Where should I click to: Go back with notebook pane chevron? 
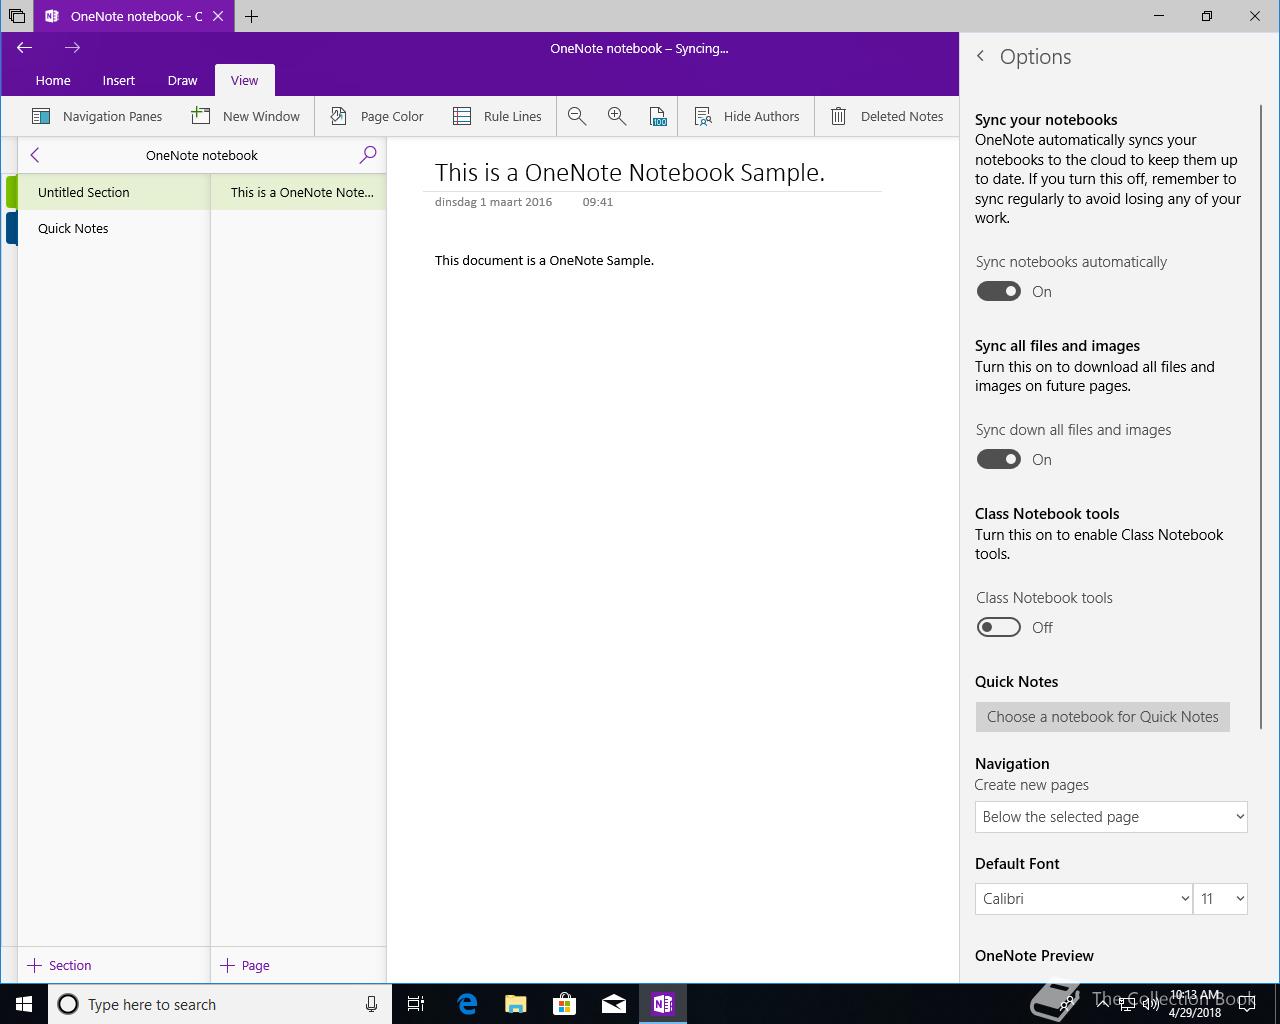[x=35, y=155]
